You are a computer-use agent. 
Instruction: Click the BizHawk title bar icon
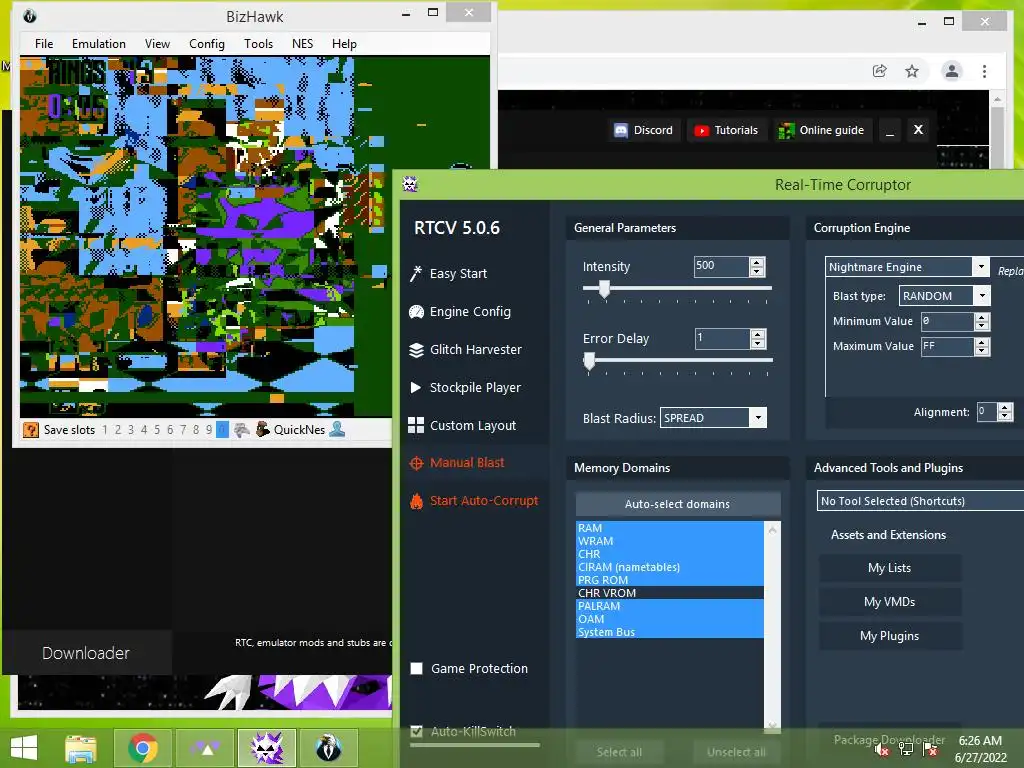coord(29,16)
